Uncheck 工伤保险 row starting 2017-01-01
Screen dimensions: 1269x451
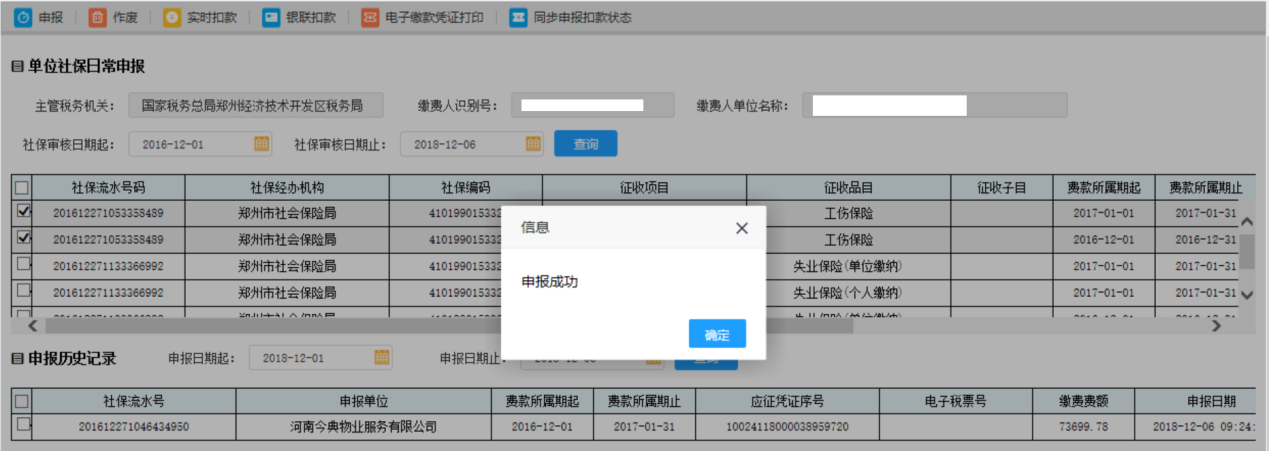[x=22, y=212]
